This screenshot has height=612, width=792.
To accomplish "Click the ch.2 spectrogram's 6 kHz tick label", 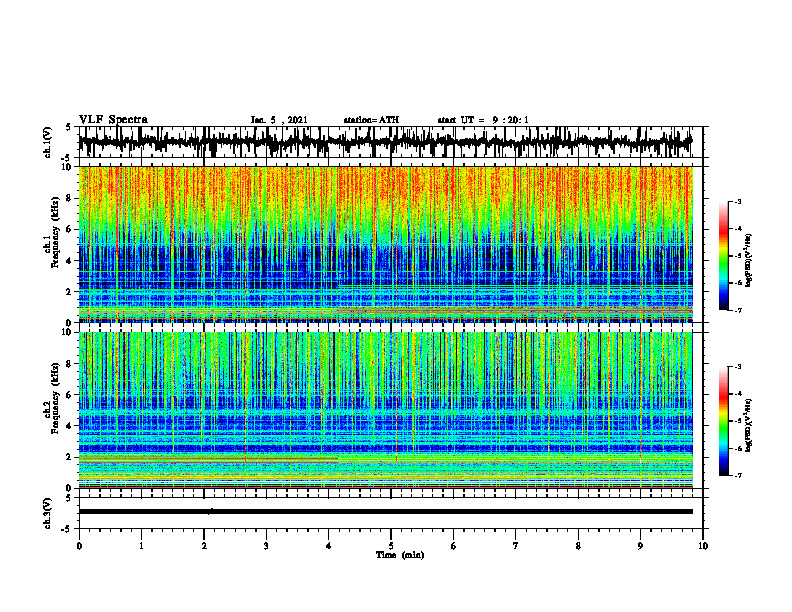I will pos(69,395).
